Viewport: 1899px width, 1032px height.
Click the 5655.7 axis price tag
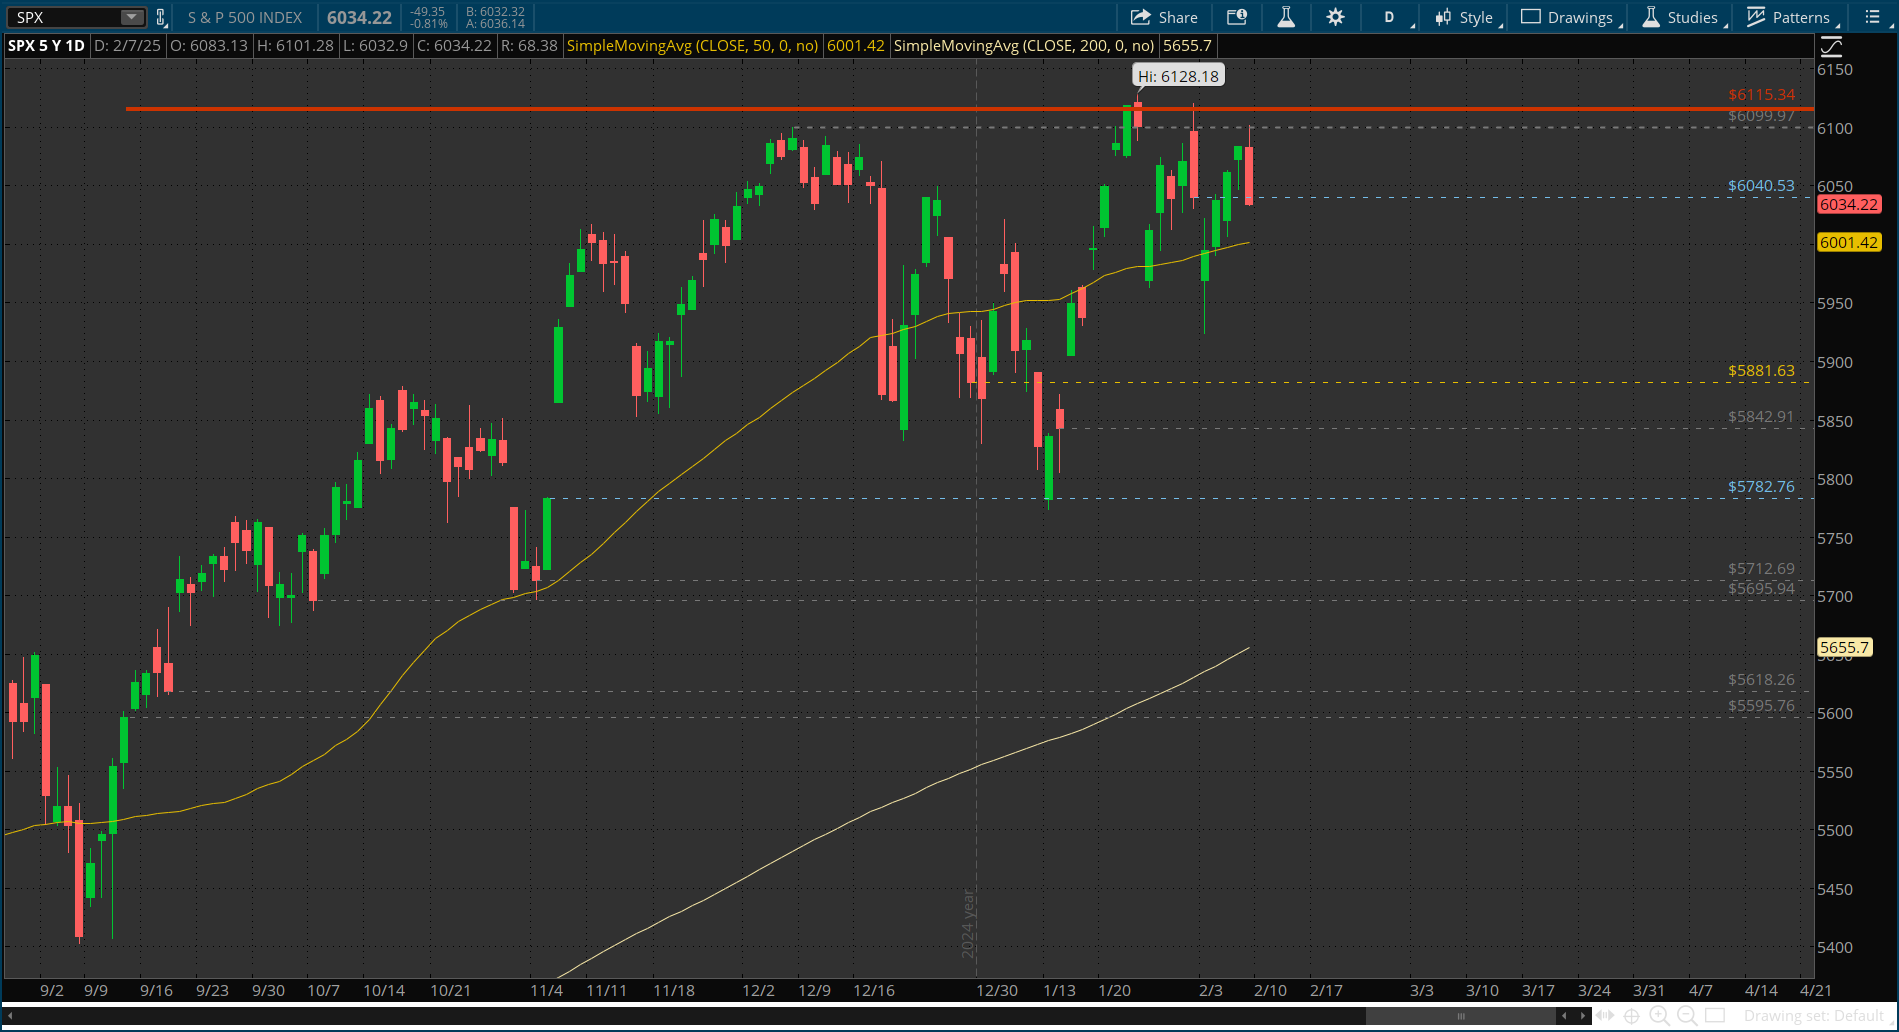pyautogui.click(x=1844, y=648)
